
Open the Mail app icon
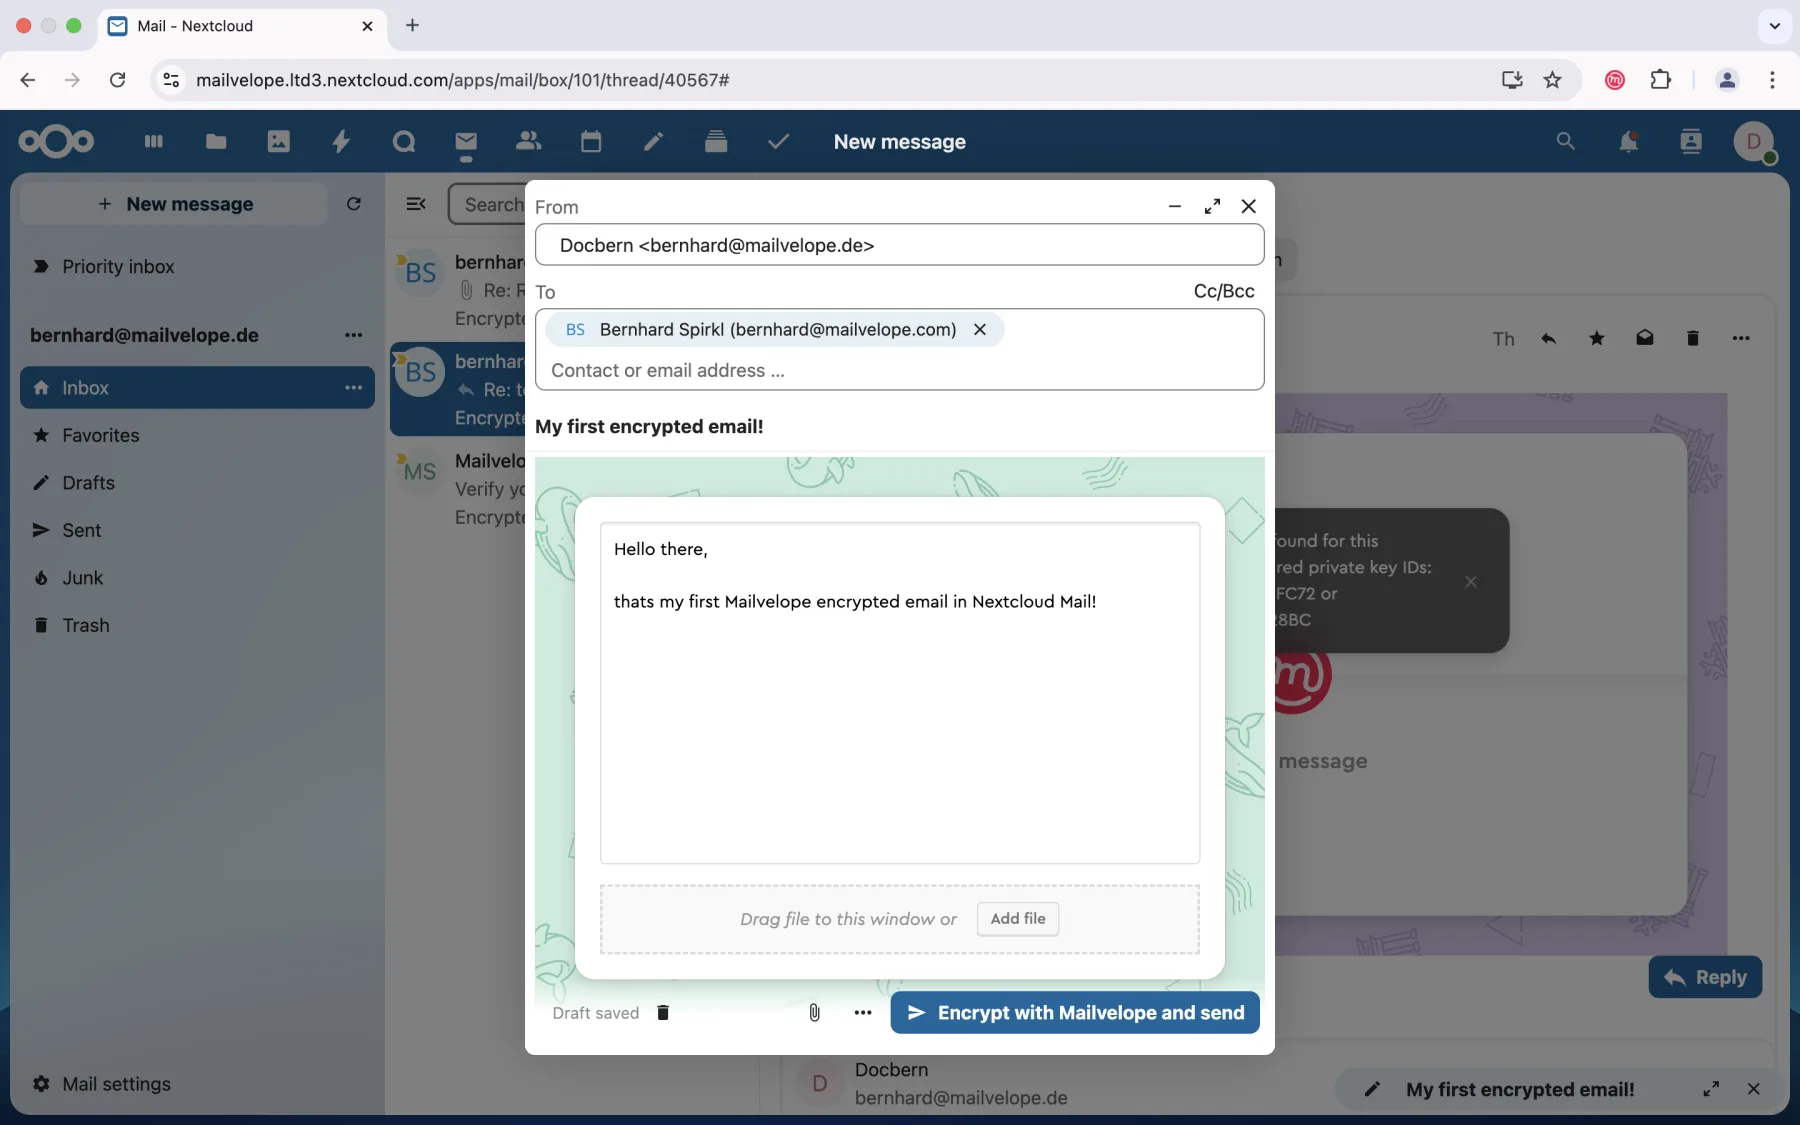[466, 142]
